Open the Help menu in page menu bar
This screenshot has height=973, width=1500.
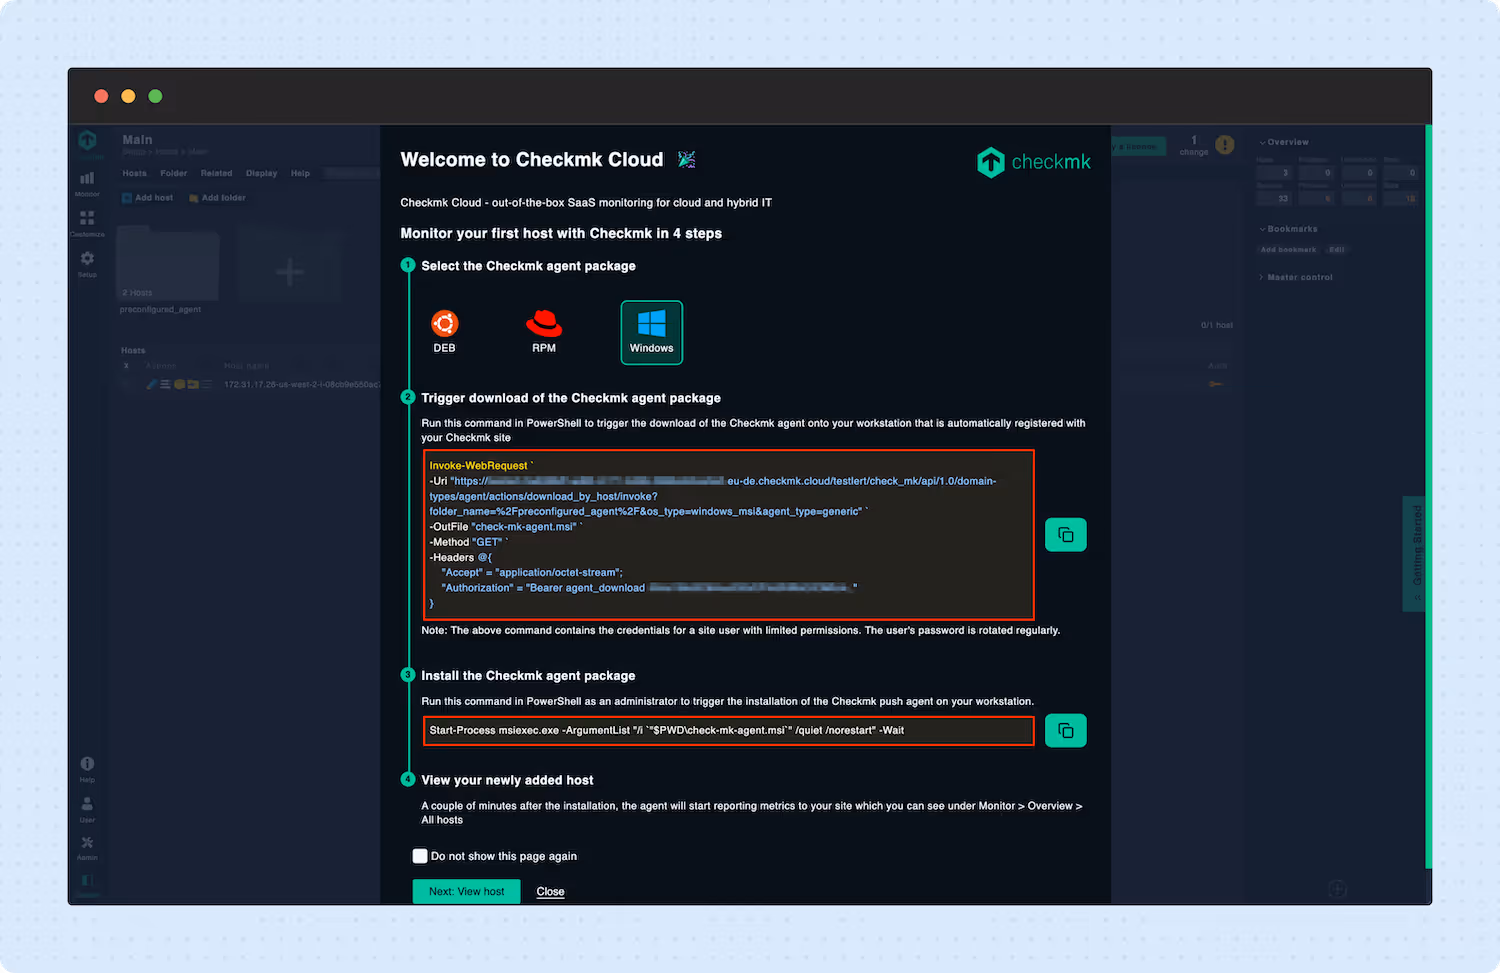pyautogui.click(x=300, y=173)
